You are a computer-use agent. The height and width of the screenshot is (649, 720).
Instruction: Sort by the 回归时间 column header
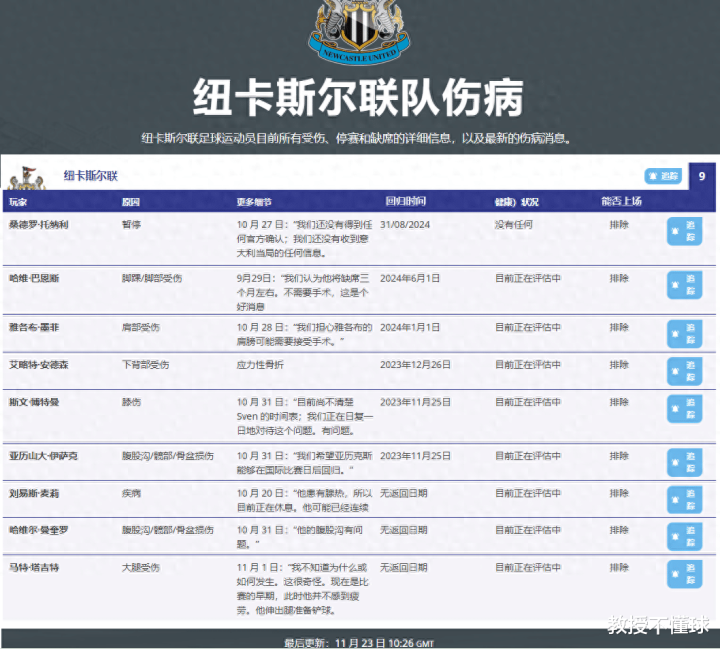(405, 201)
